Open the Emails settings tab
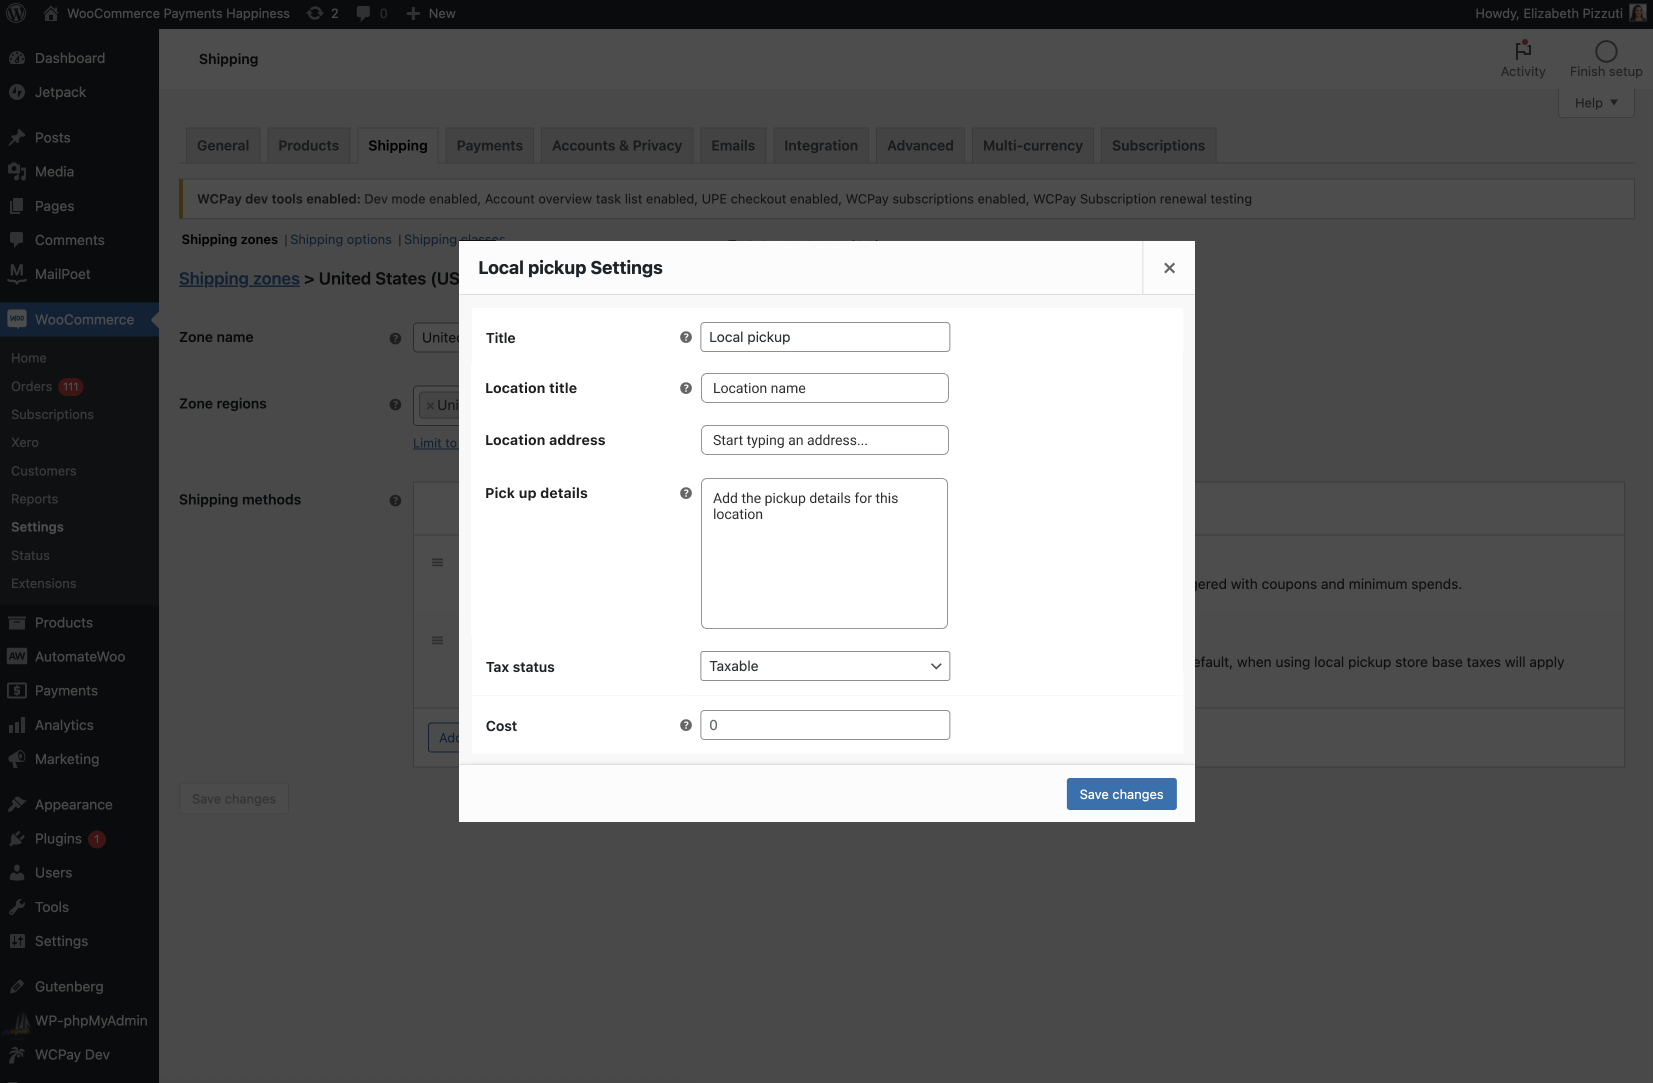1653x1083 pixels. 732,145
